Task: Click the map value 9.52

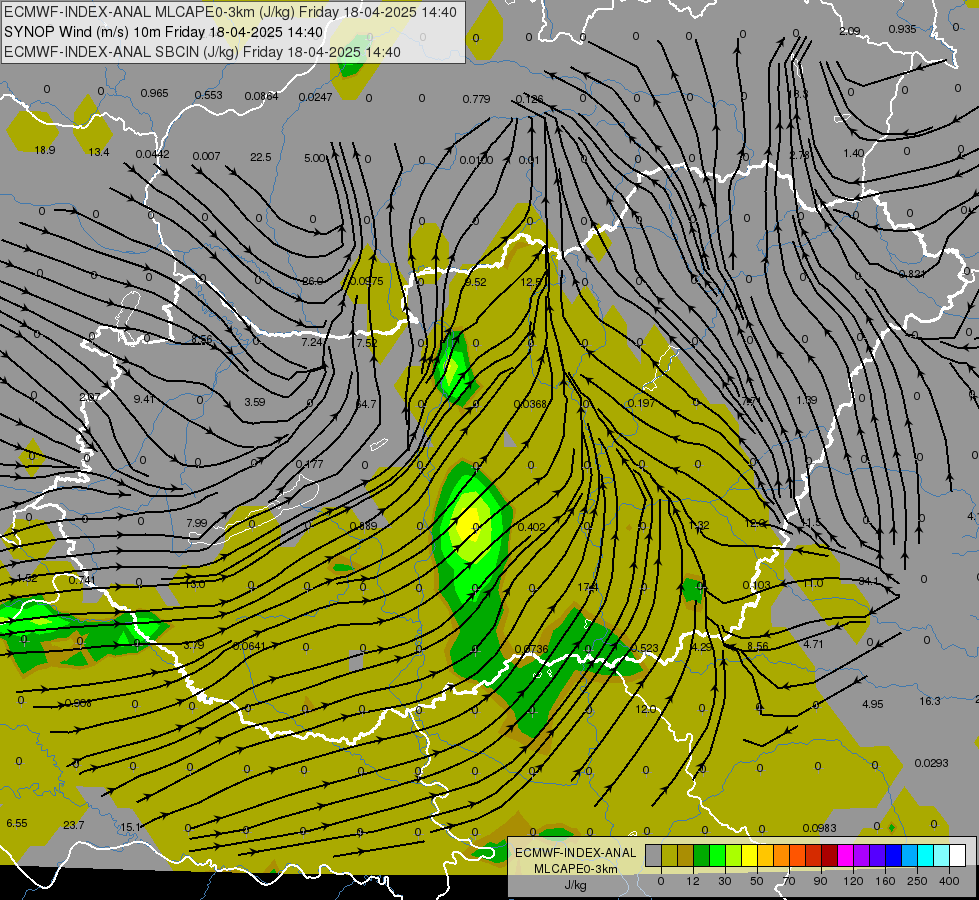Action: 475,282
